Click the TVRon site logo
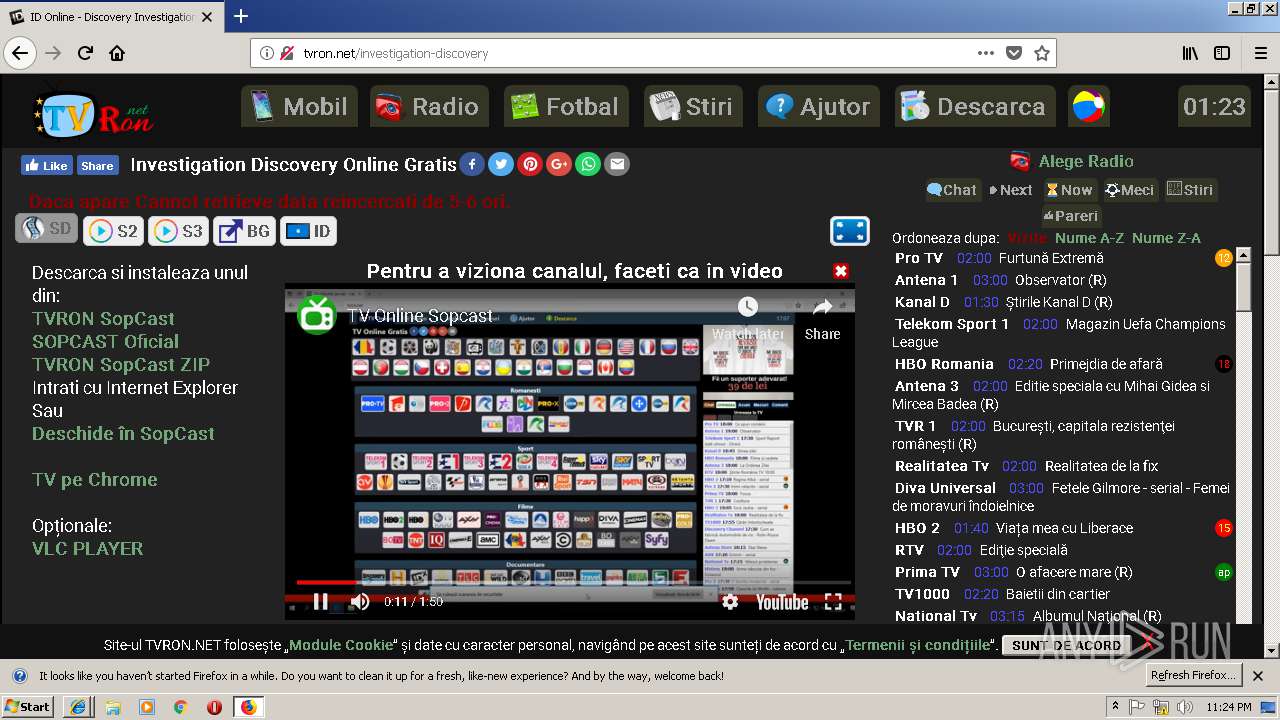This screenshot has height=720, width=1280. [x=92, y=113]
